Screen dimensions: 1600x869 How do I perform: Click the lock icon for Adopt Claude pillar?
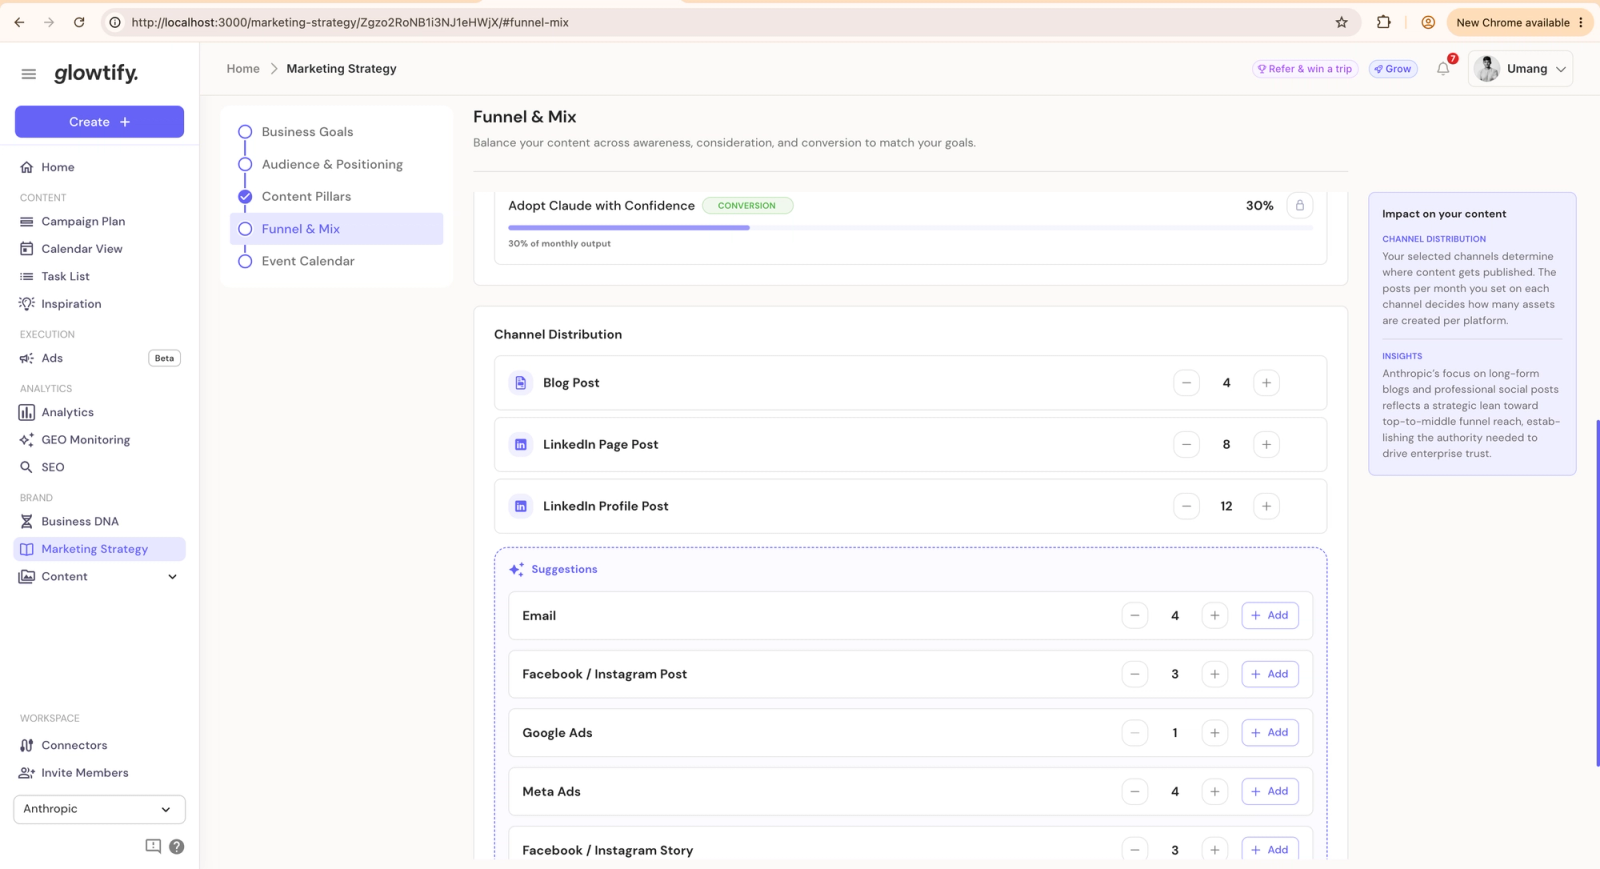tap(1299, 206)
